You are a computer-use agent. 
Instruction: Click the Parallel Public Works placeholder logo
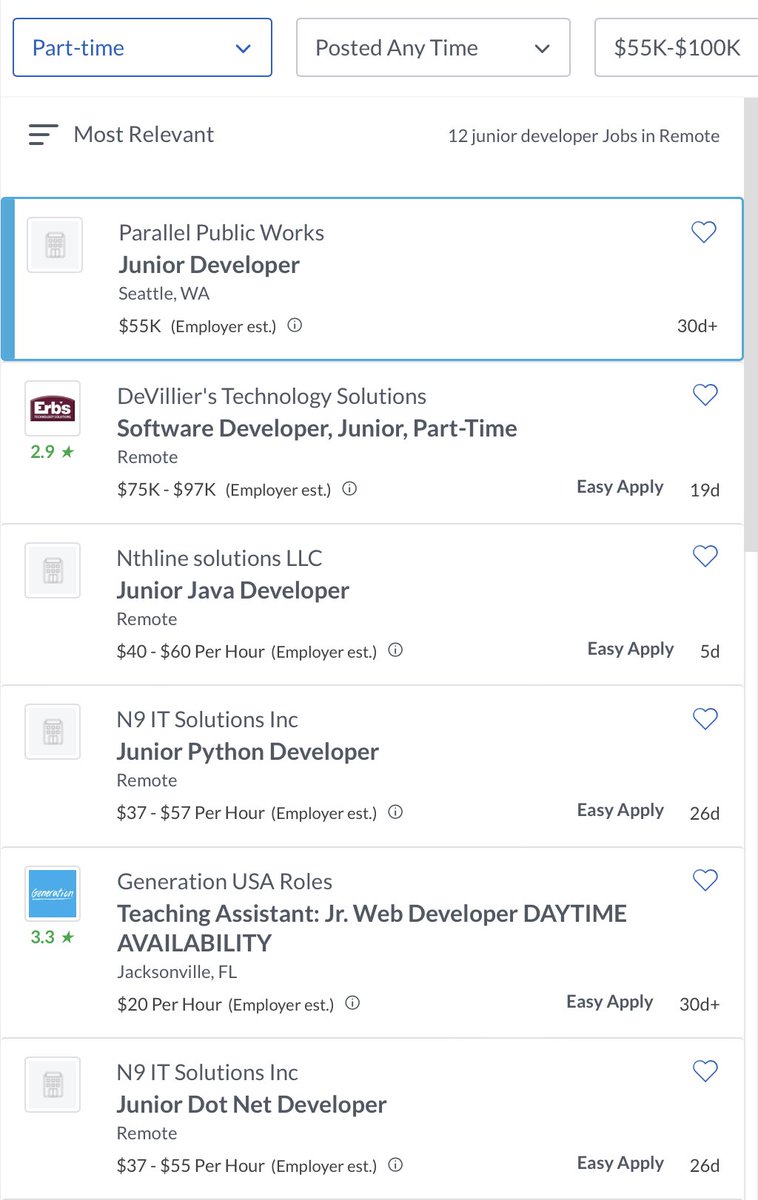coord(55,245)
